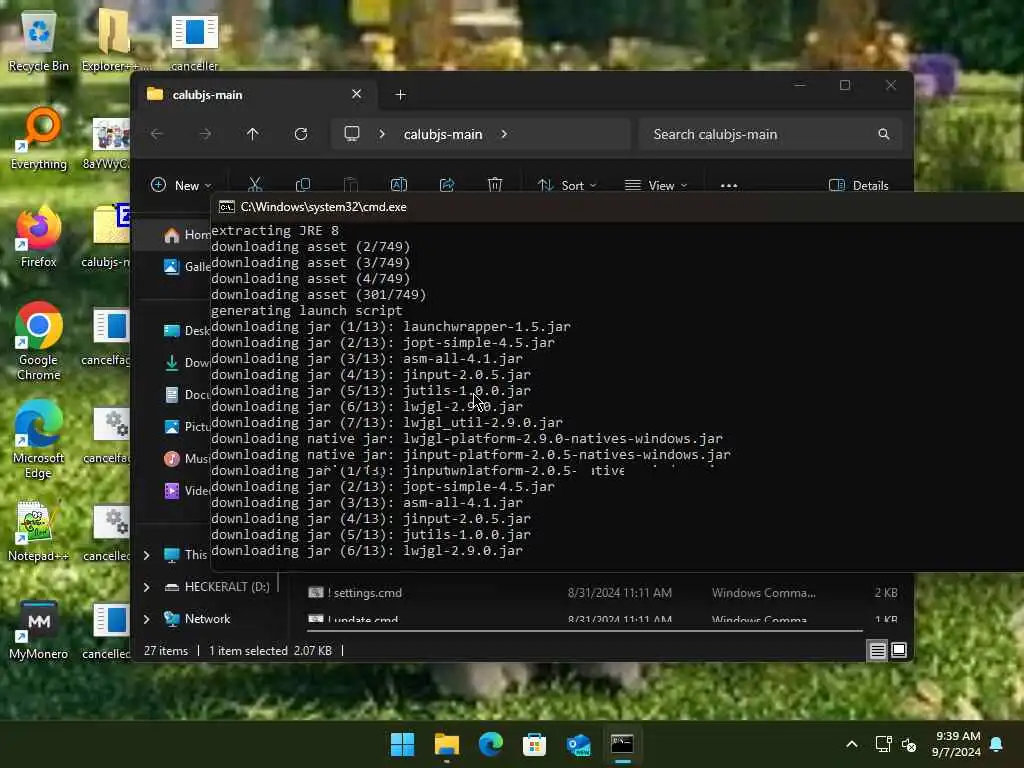This screenshot has width=1024, height=768.
Task: Expand the chevron before calubjs-main in address bar
Action: pyautogui.click(x=382, y=134)
